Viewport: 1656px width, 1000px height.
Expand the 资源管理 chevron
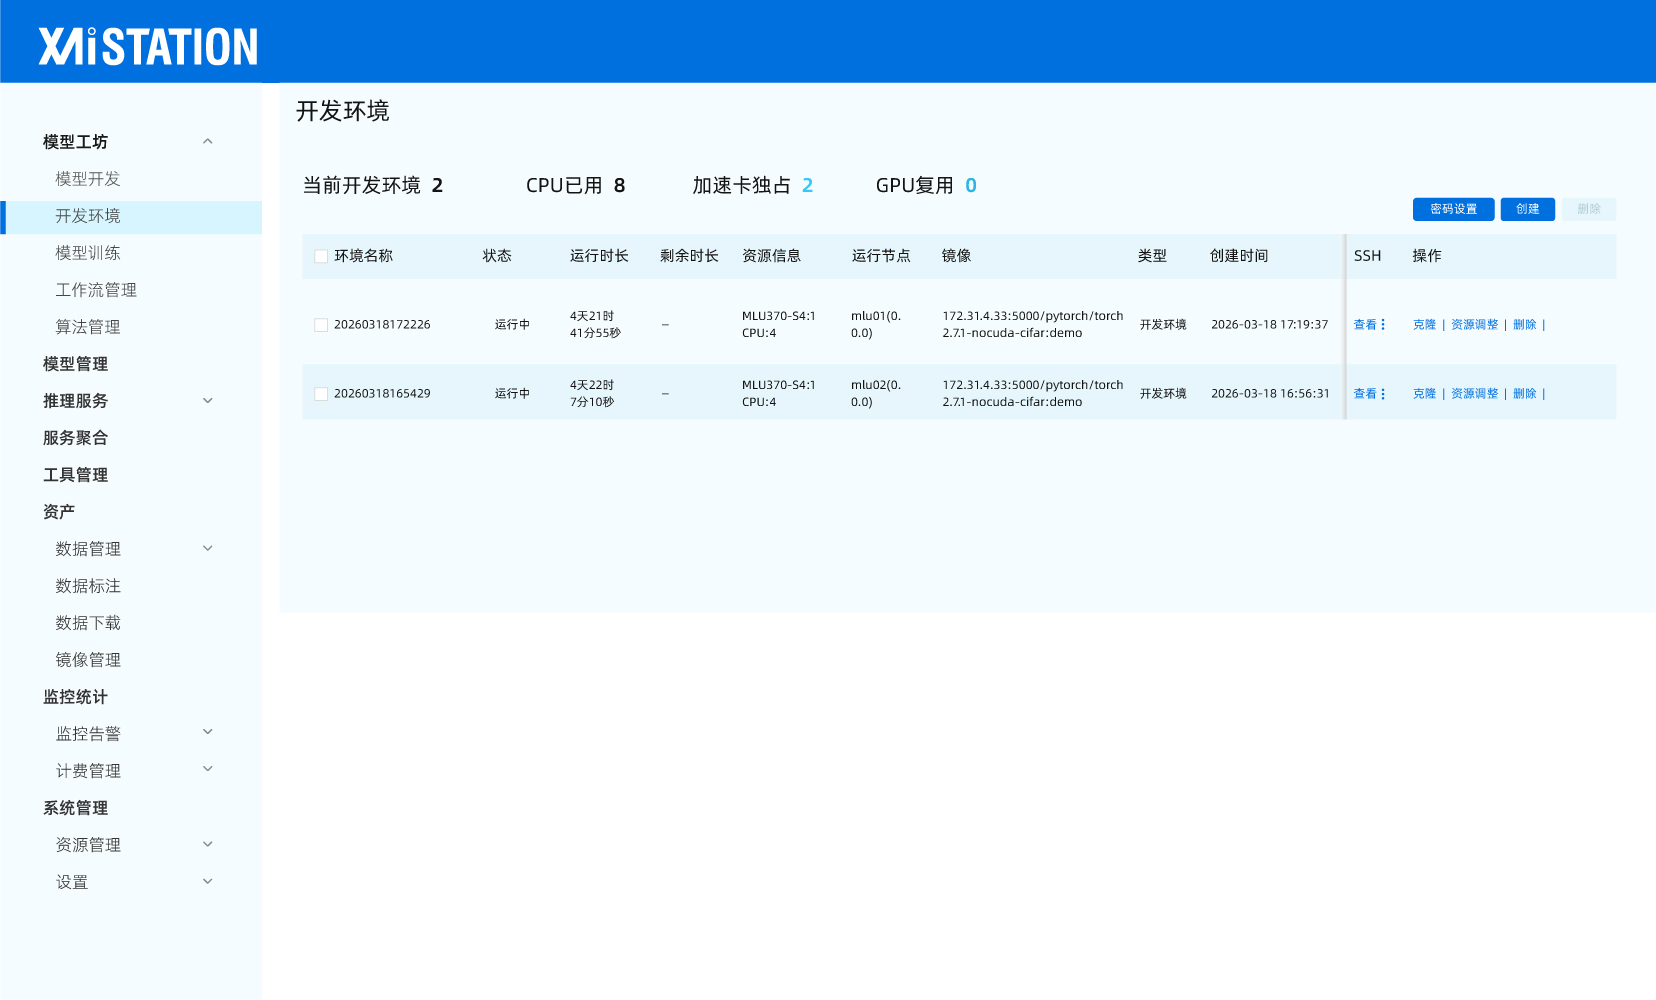(x=208, y=845)
